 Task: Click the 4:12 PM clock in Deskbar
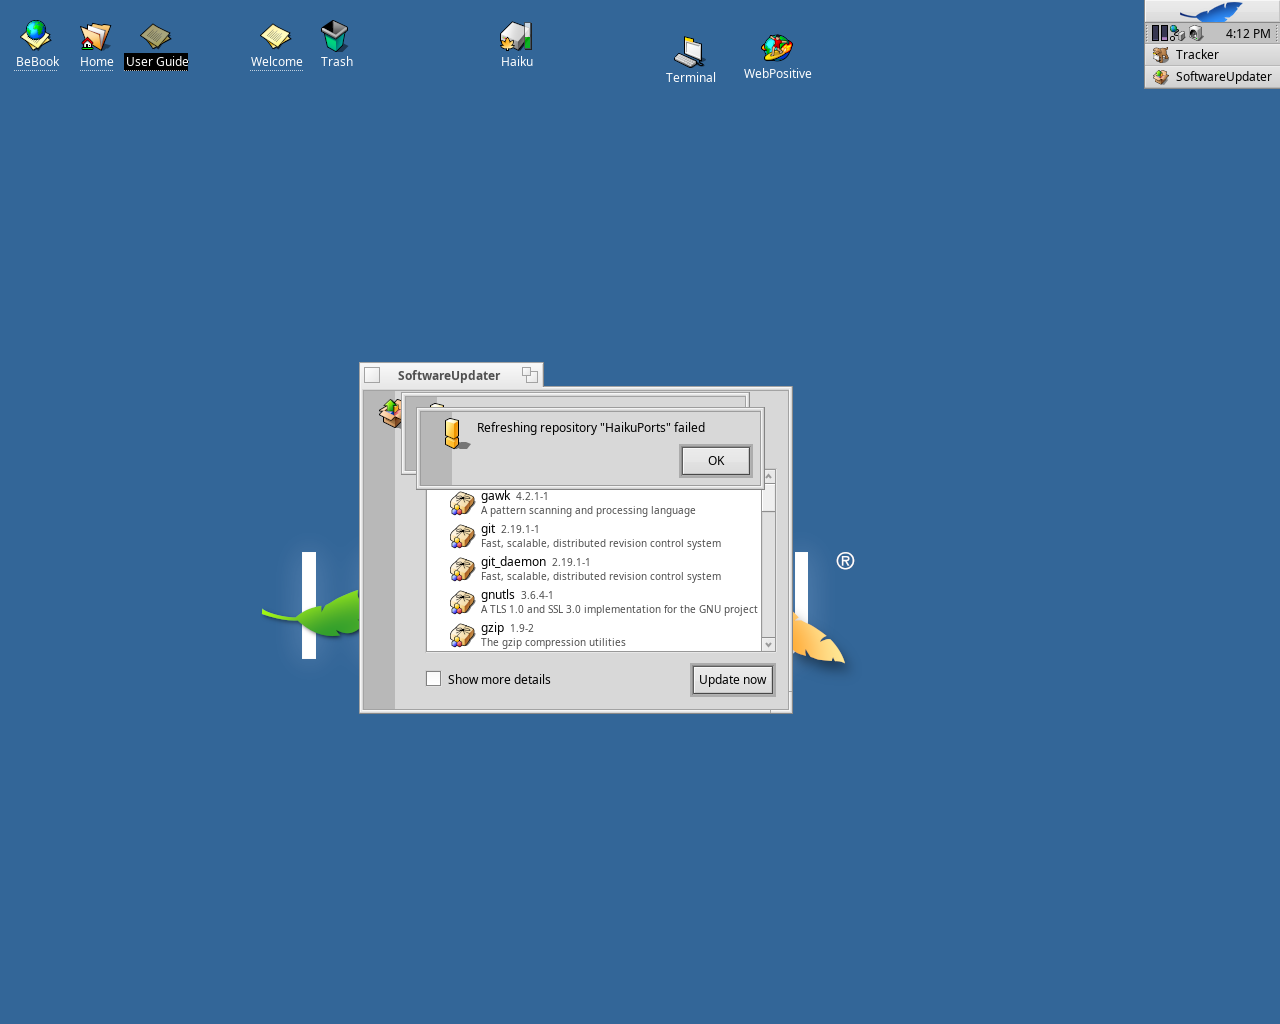pyautogui.click(x=1248, y=33)
